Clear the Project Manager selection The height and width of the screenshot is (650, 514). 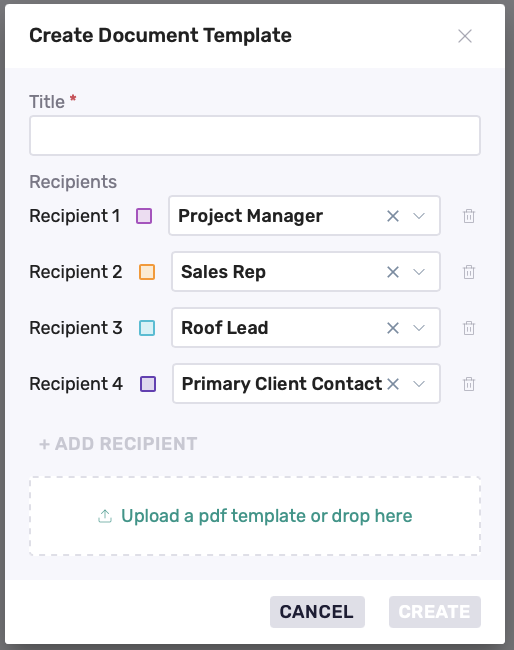393,216
